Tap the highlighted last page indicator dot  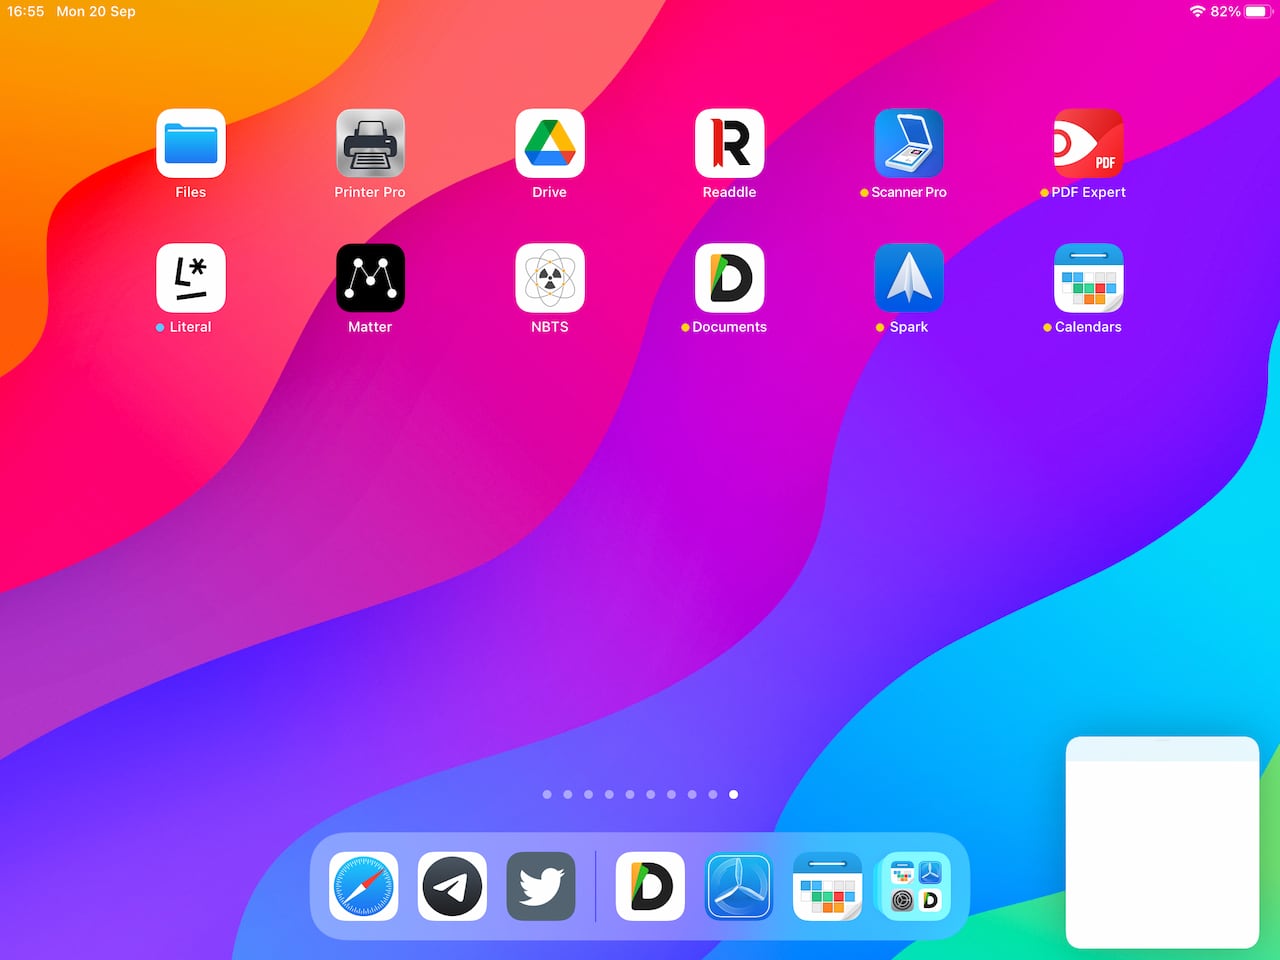[x=733, y=794]
